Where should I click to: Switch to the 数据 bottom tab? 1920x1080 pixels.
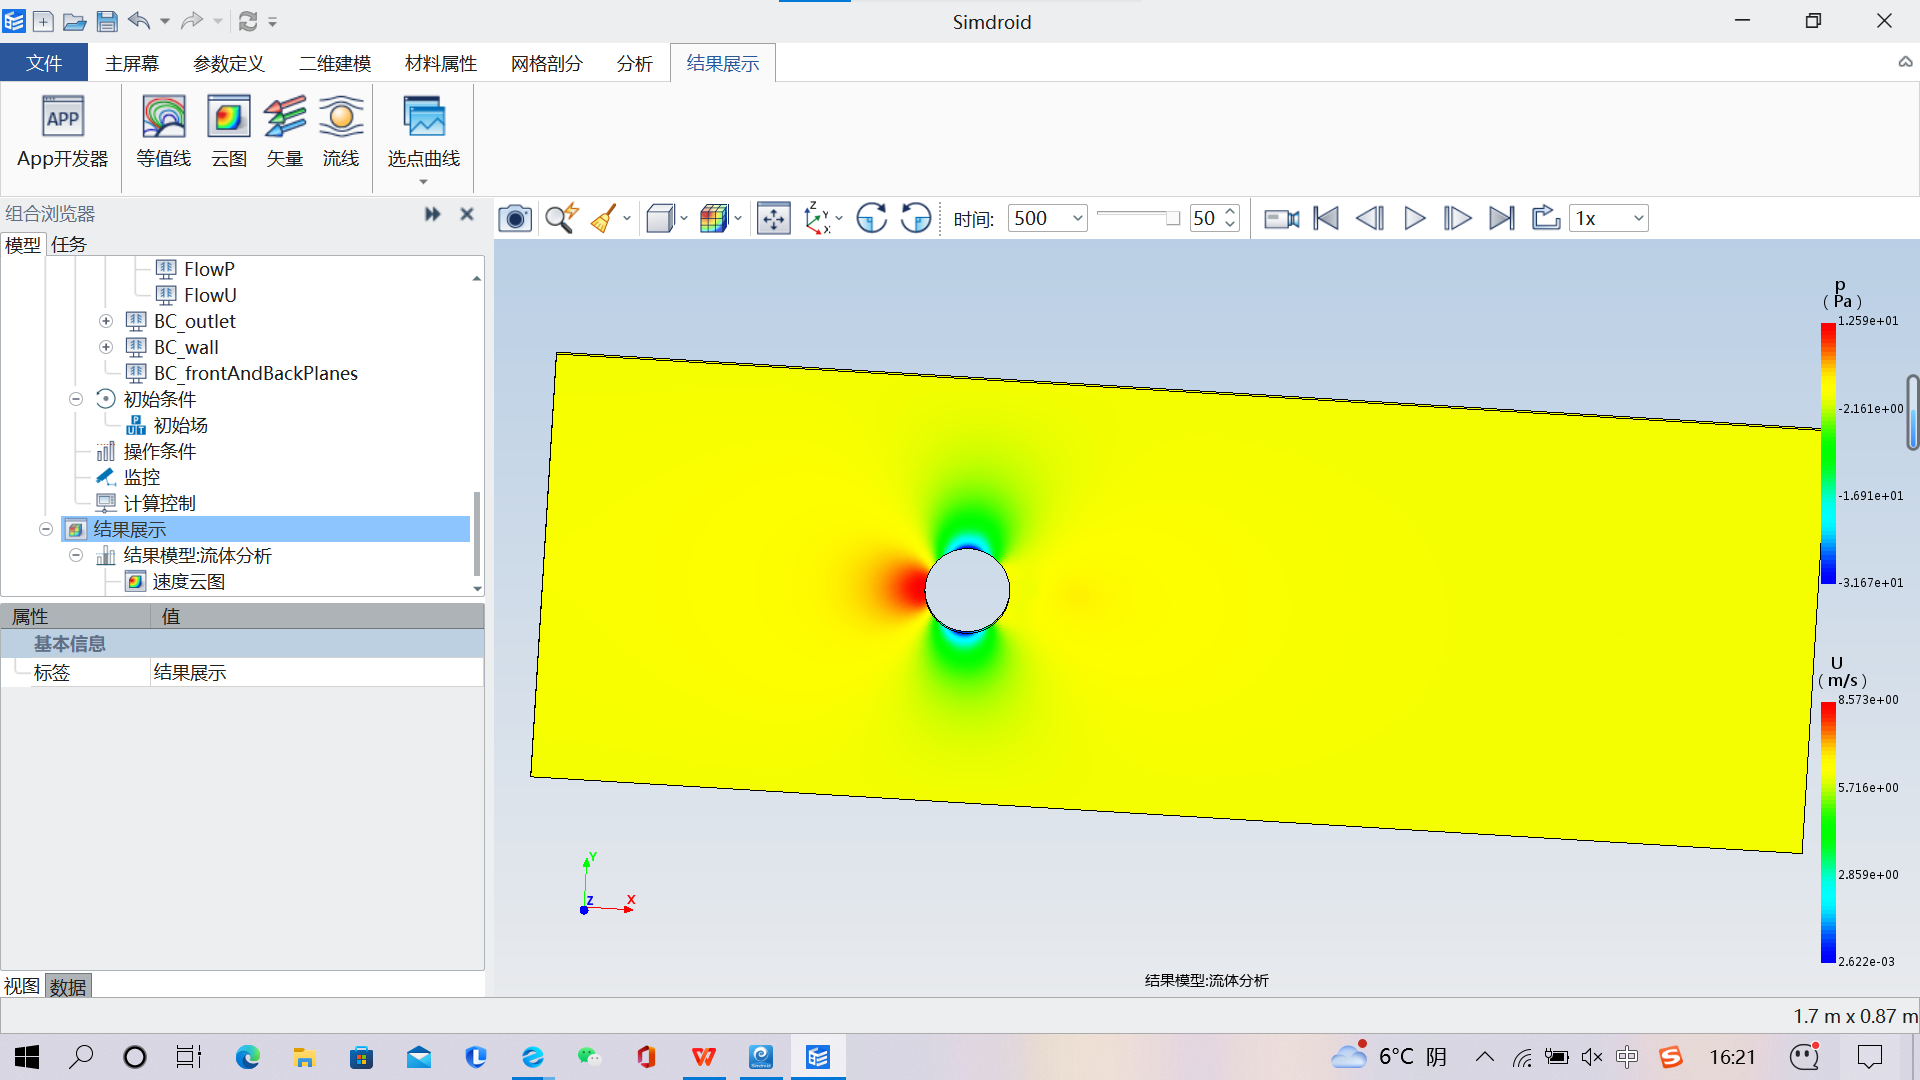click(68, 986)
